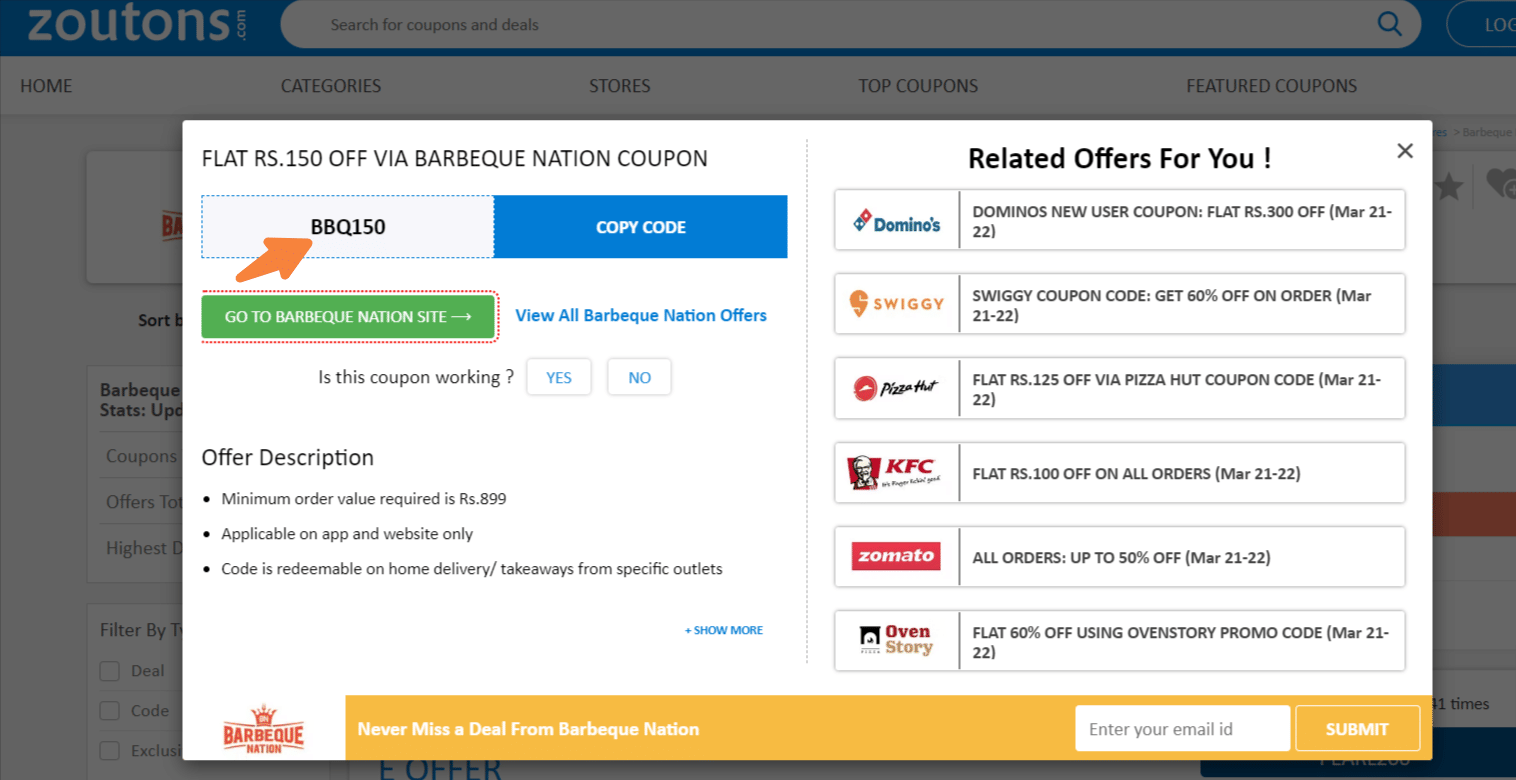This screenshot has width=1516, height=780.
Task: Click 'Related Offers For You !' heading
Action: 1120,158
